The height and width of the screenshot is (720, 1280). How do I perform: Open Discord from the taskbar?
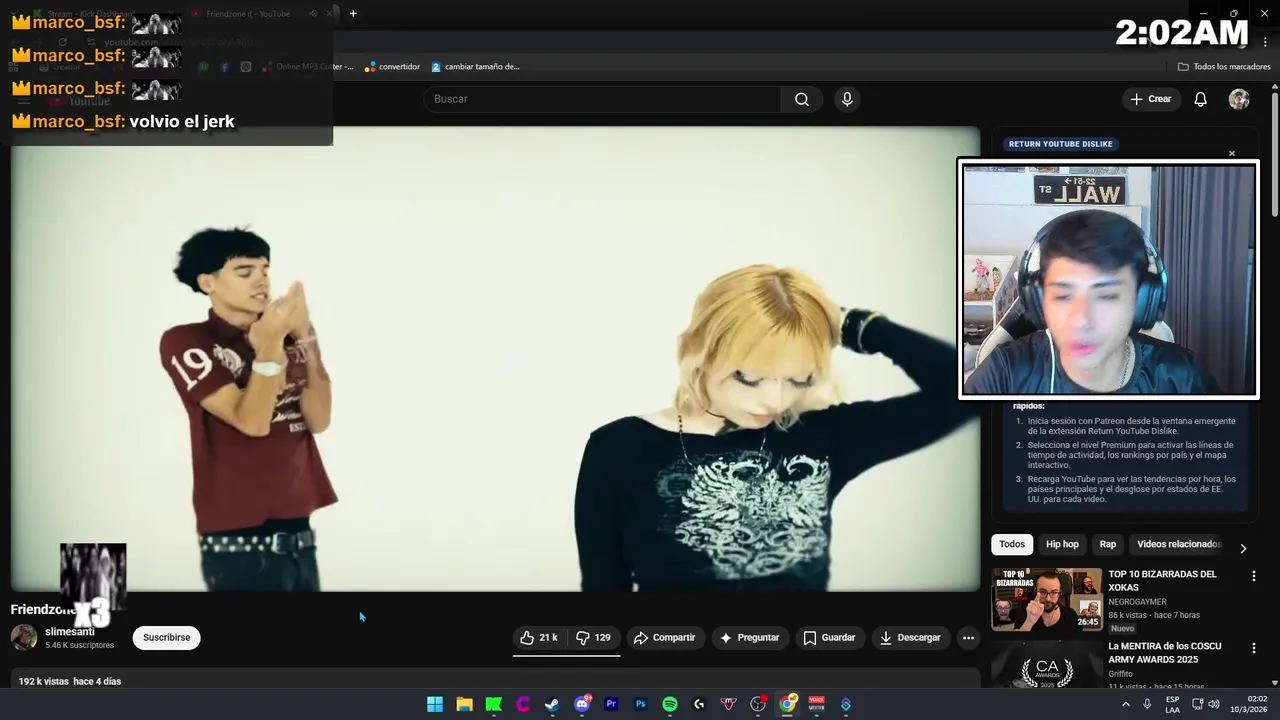(x=582, y=704)
